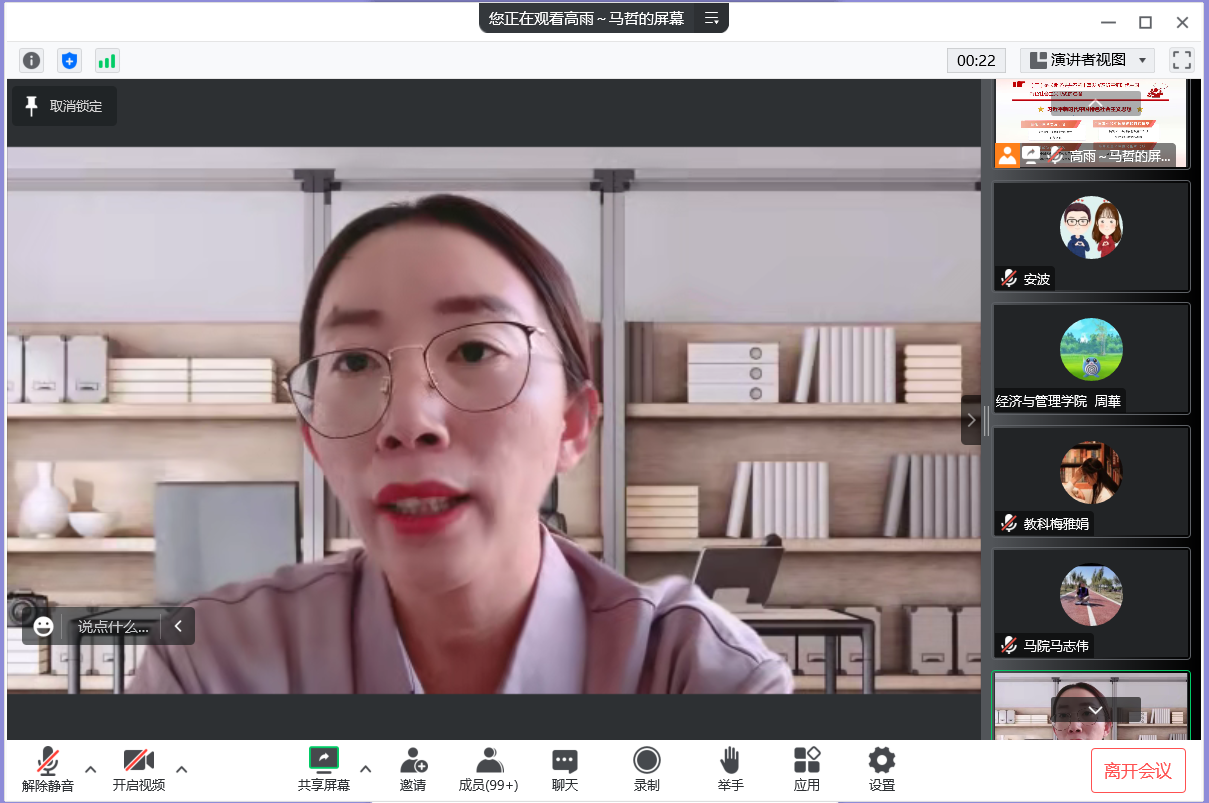
Task: Turn on camera with 开启视频
Action: 138,769
